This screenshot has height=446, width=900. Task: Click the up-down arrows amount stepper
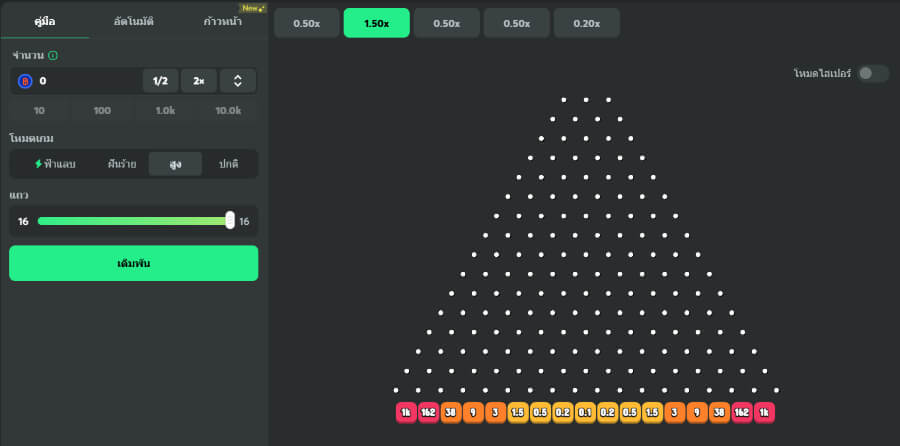tap(238, 81)
